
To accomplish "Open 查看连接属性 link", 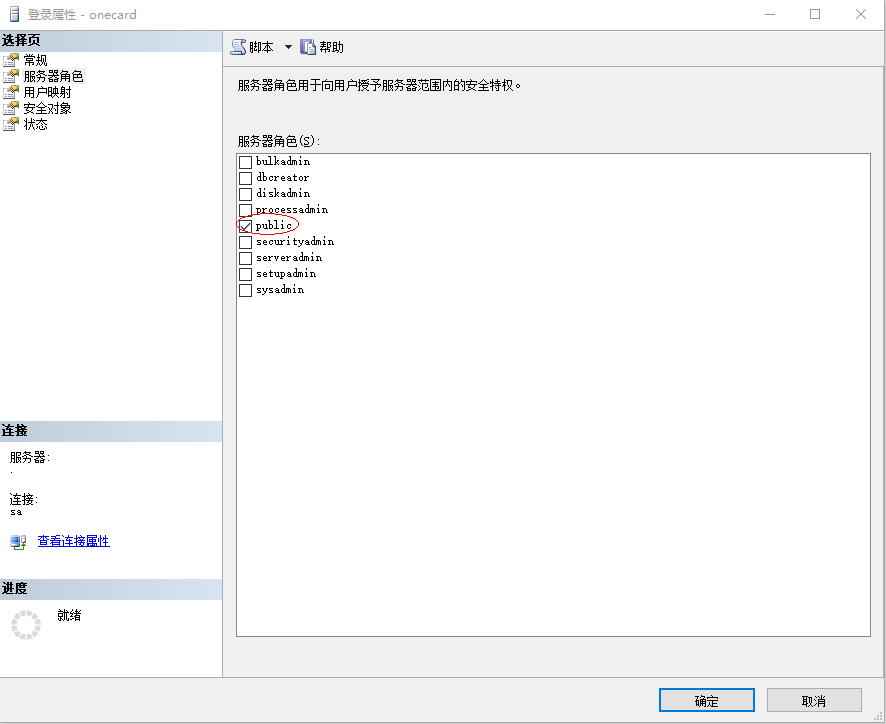I will [x=73, y=541].
